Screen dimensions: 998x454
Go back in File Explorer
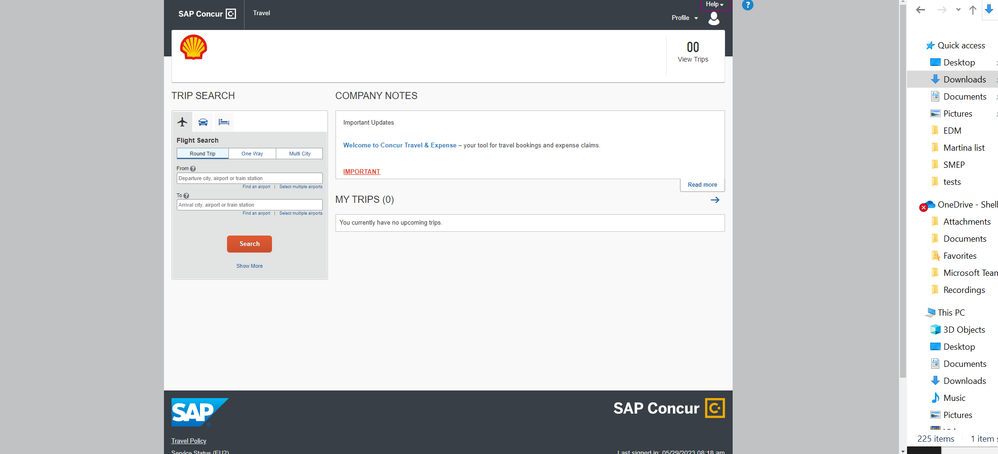pyautogui.click(x=920, y=10)
